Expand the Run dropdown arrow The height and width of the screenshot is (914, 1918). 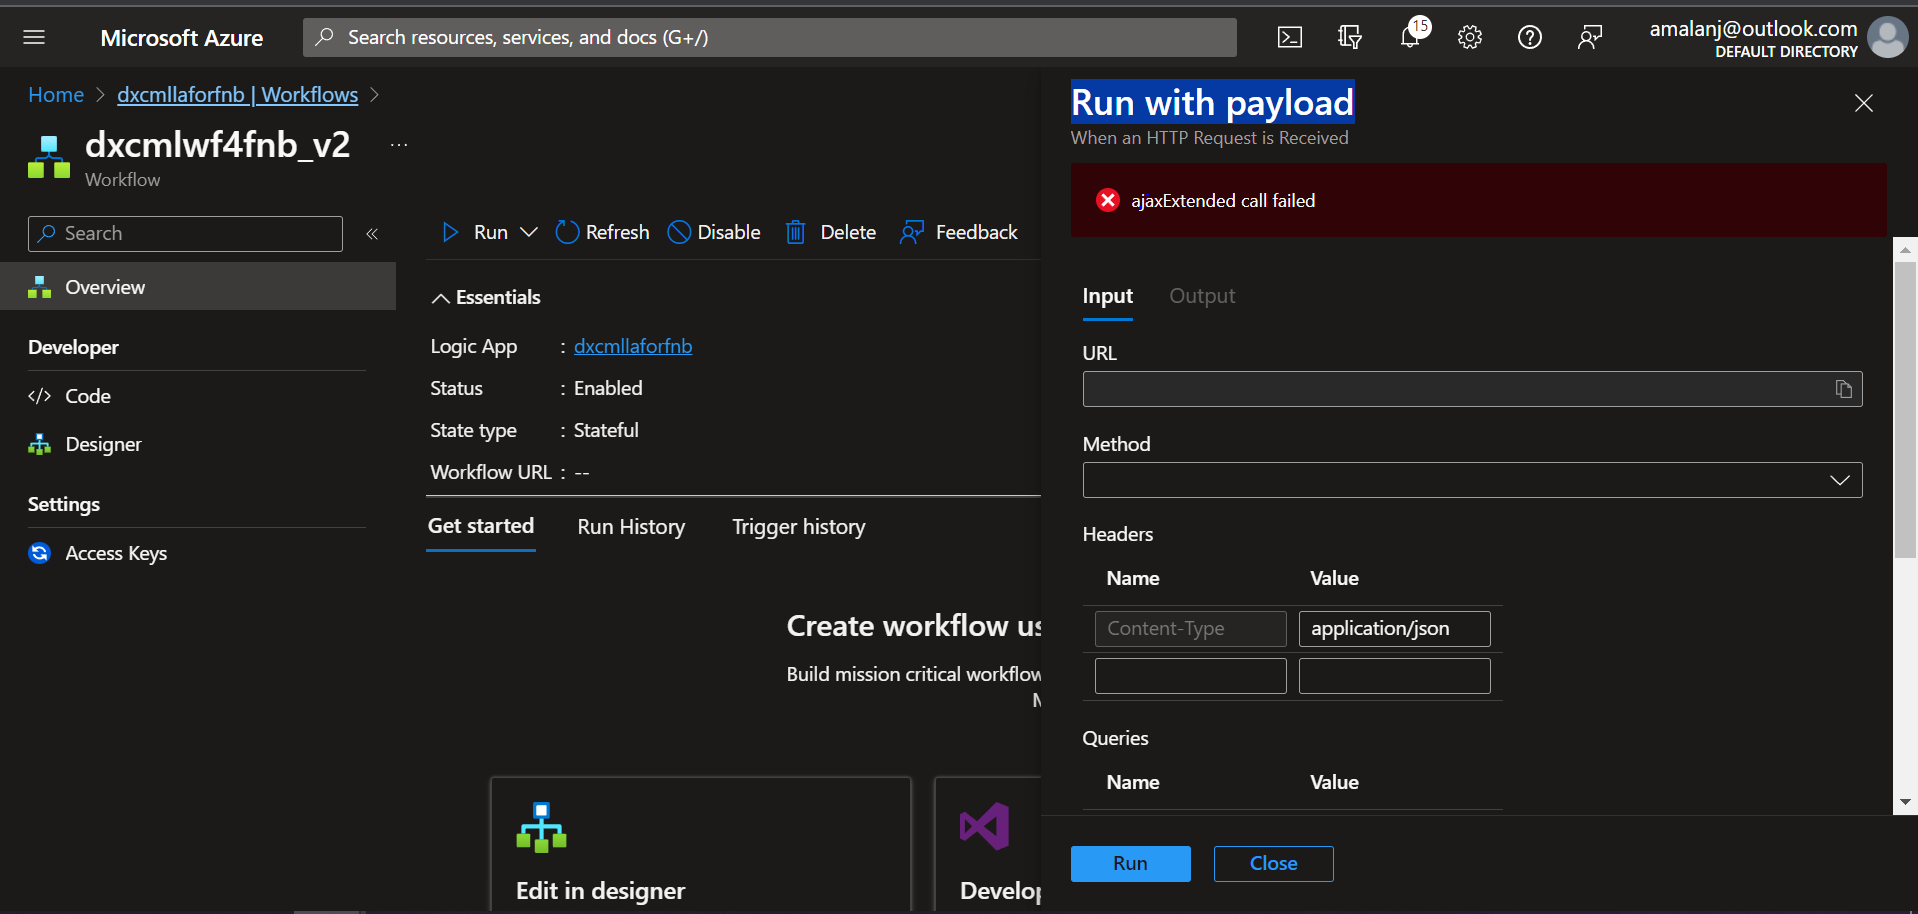pyautogui.click(x=529, y=232)
